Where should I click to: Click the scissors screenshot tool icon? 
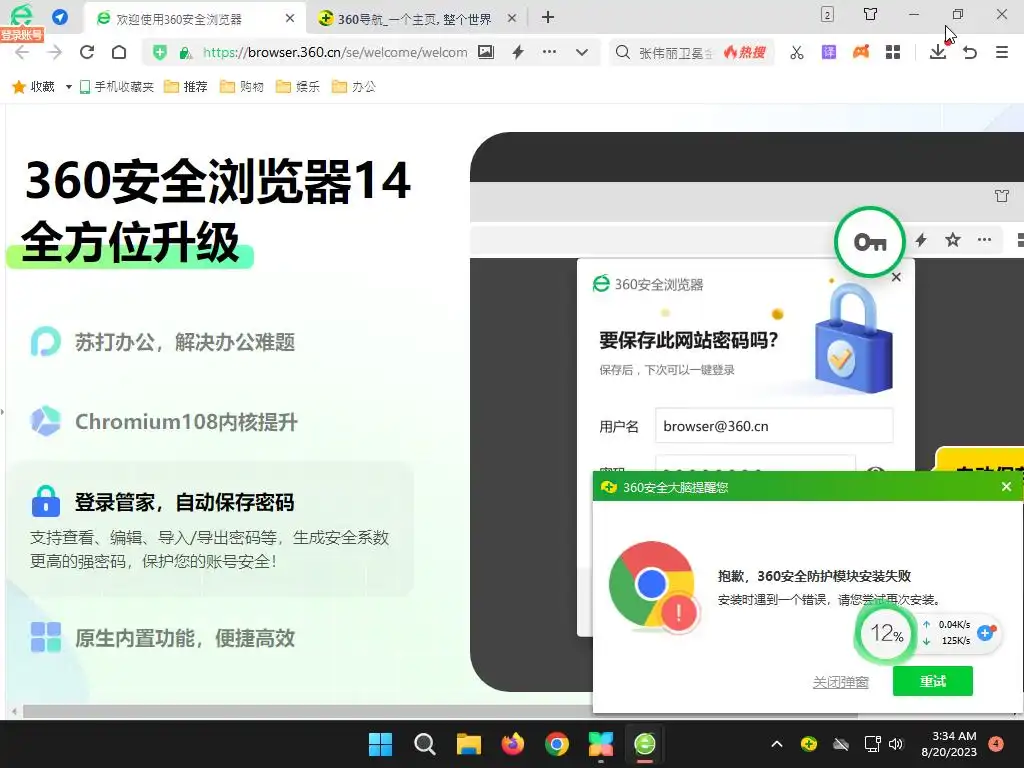(x=797, y=52)
